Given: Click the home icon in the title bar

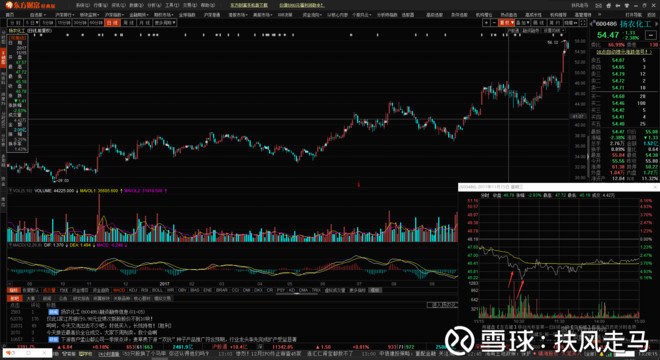Looking at the screenshot, I should (609, 5).
